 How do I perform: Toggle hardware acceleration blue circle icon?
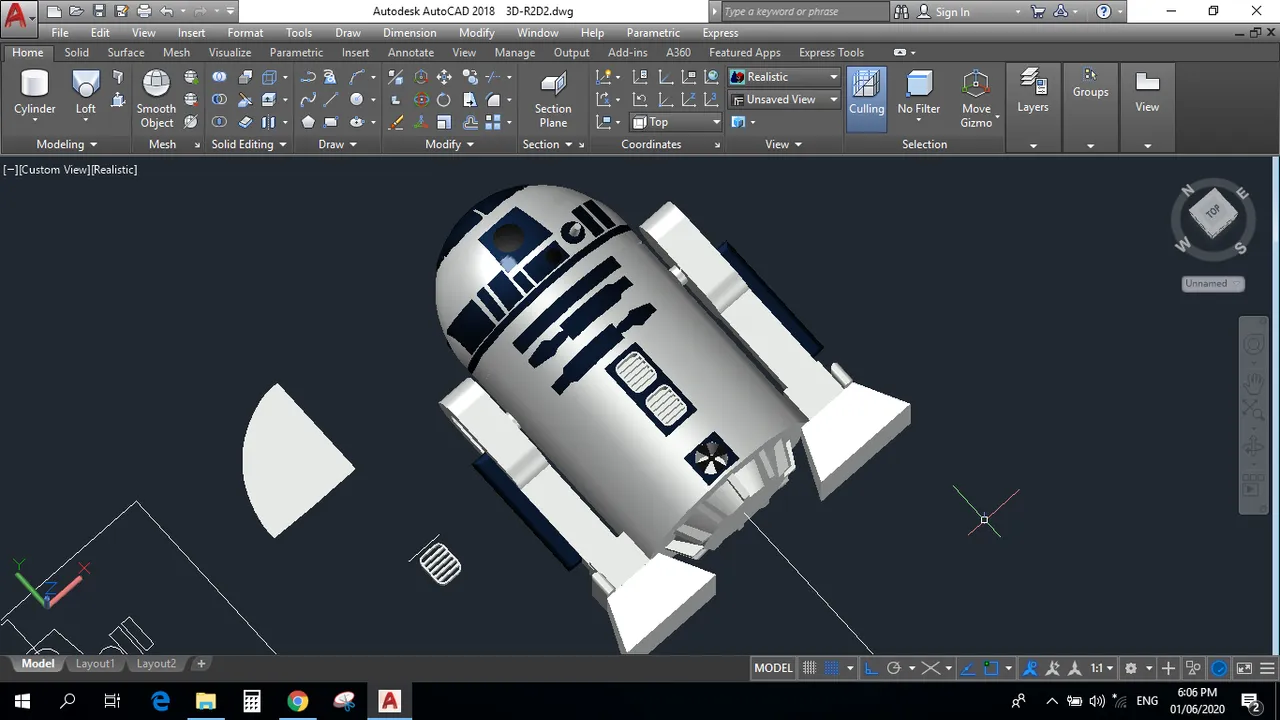[x=1220, y=668]
